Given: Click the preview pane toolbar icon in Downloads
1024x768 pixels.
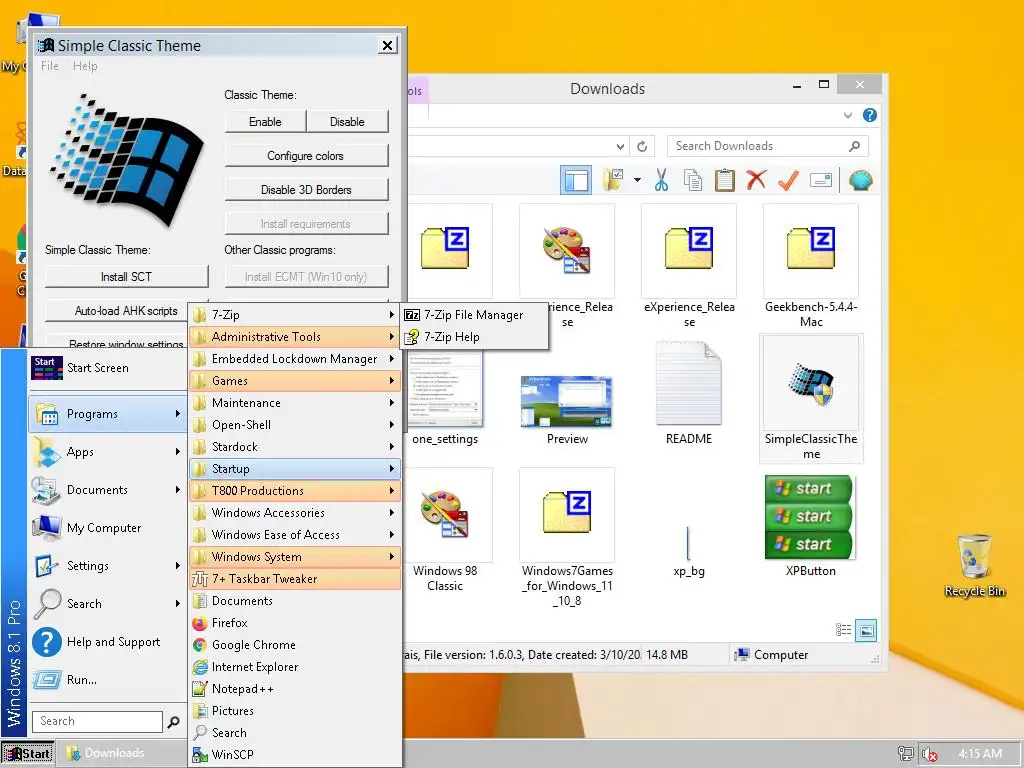Looking at the screenshot, I should (576, 180).
